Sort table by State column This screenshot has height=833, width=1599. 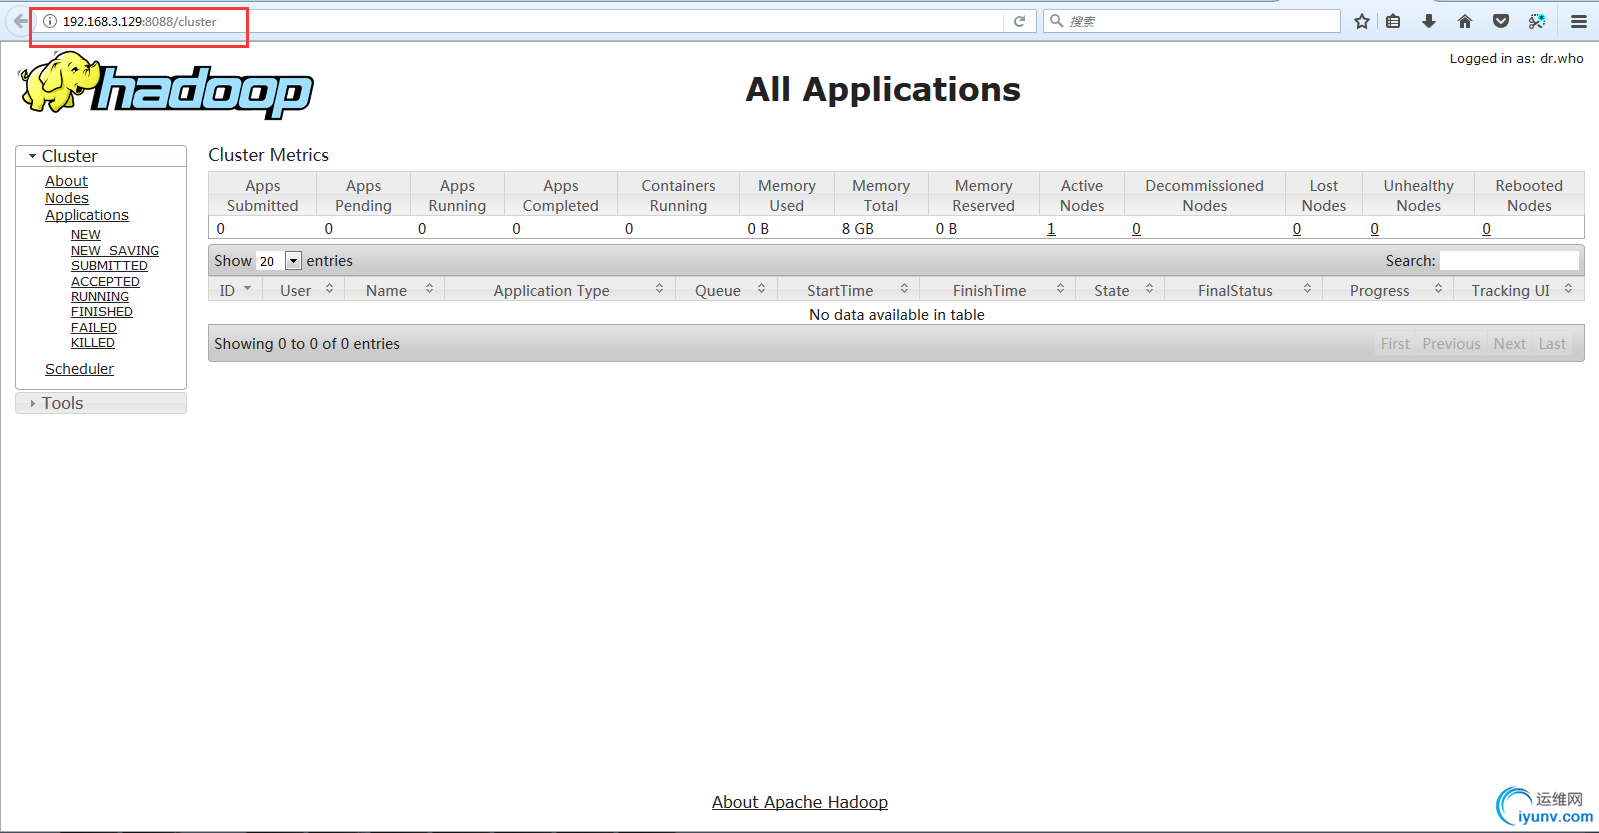tap(1120, 290)
